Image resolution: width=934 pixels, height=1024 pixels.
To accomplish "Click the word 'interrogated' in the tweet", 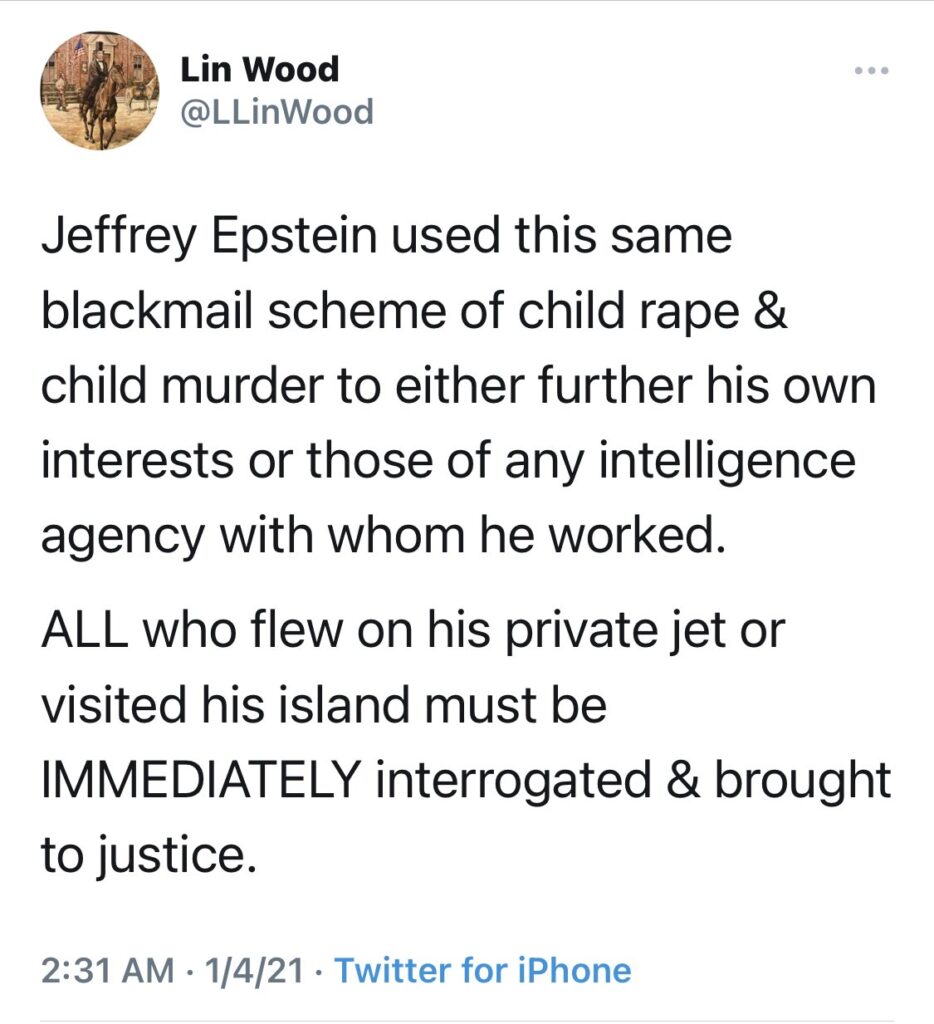I will click(x=513, y=782).
